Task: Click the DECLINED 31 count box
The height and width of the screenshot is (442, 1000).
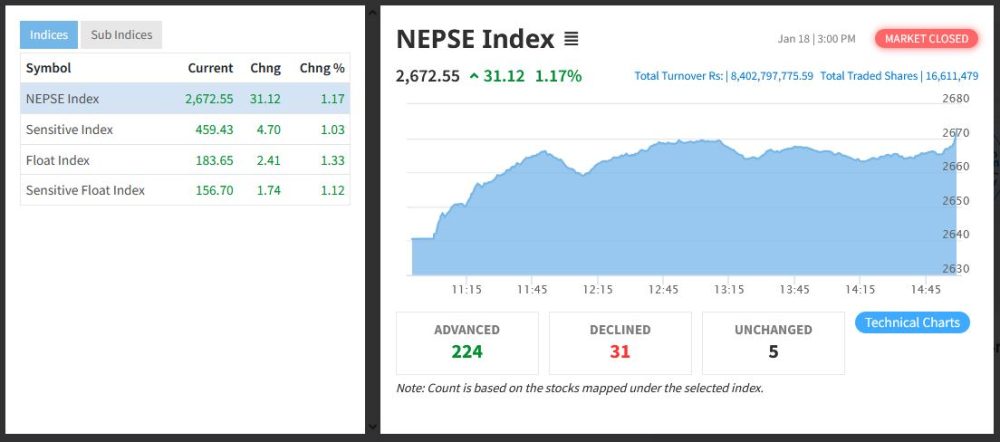Action: tap(620, 342)
